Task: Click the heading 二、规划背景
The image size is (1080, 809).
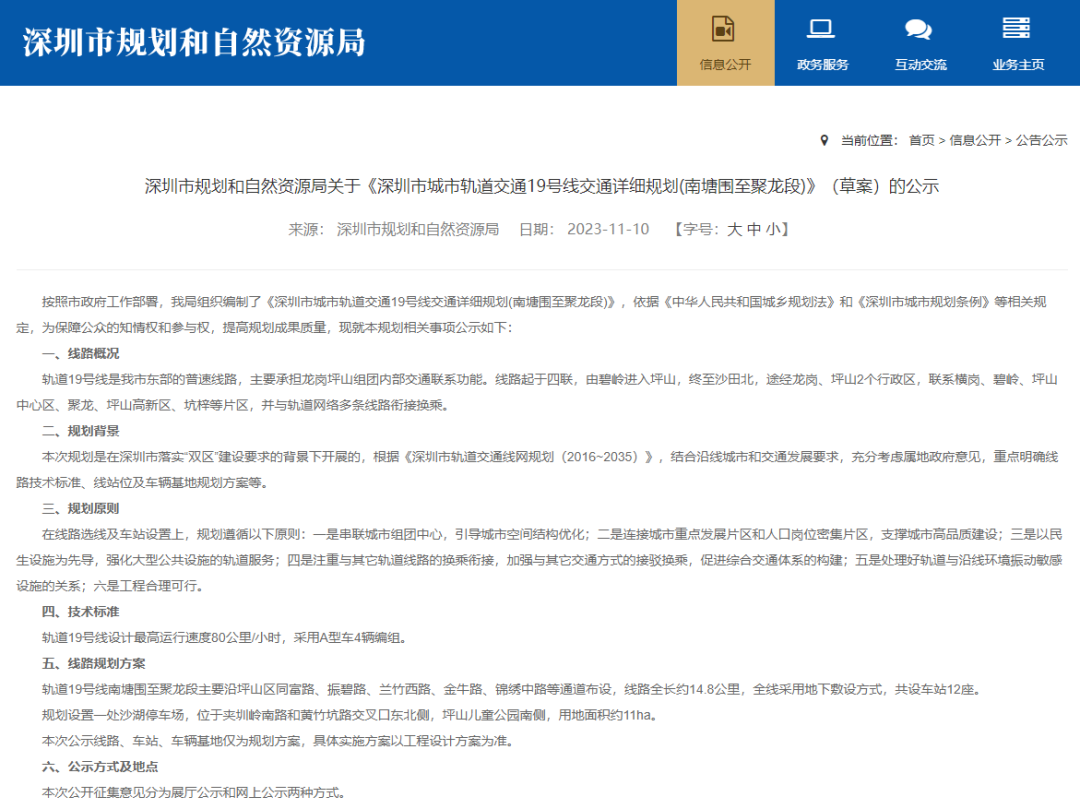Action: tap(81, 431)
